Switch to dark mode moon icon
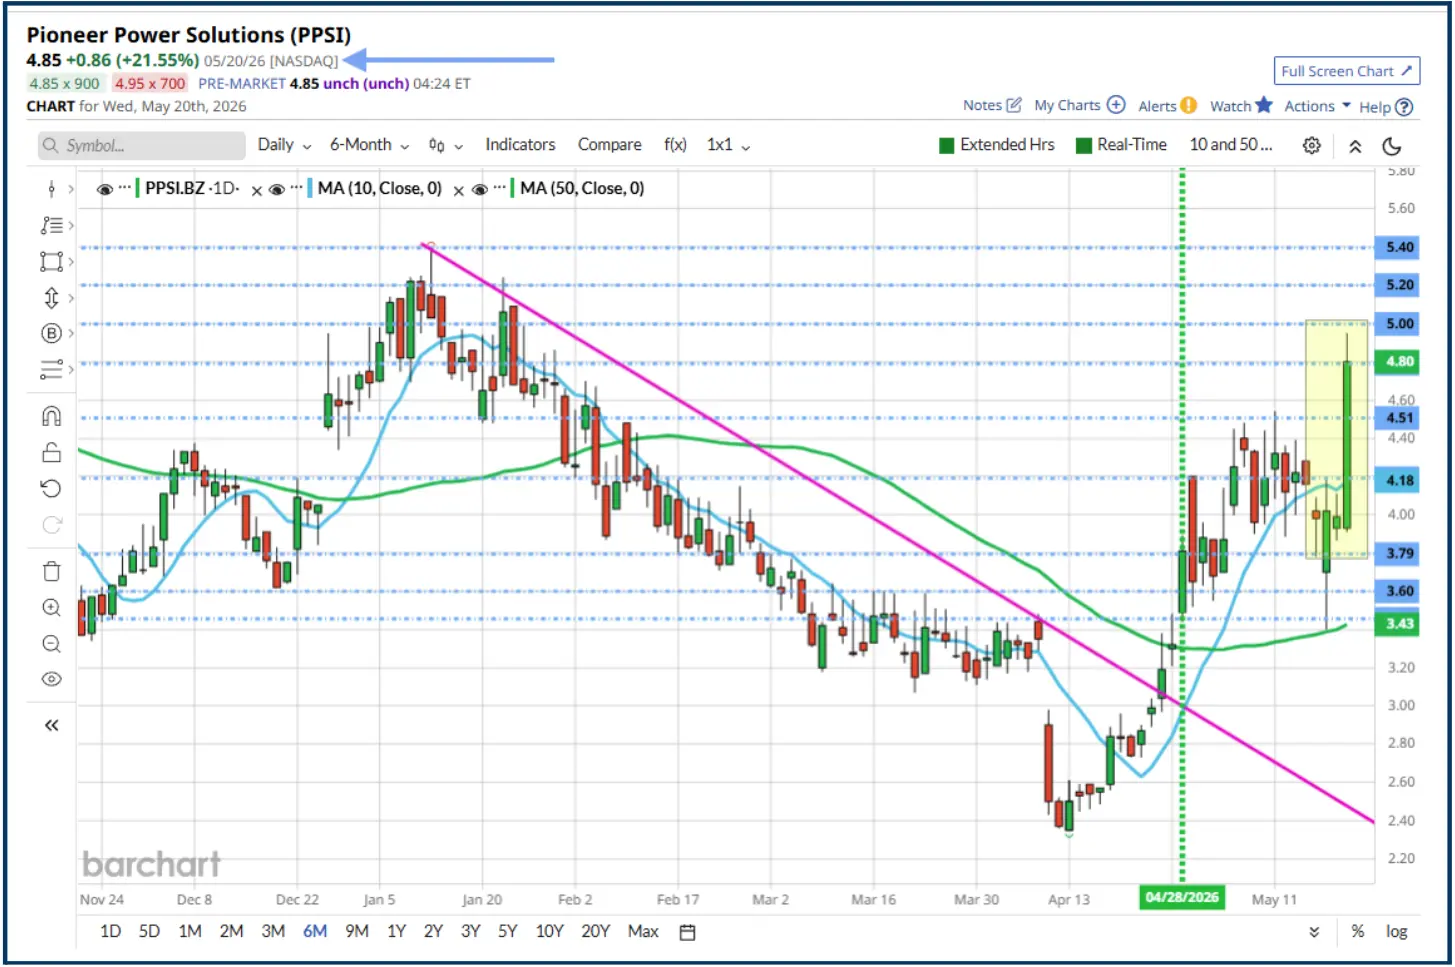The image size is (1455, 967). click(x=1391, y=146)
